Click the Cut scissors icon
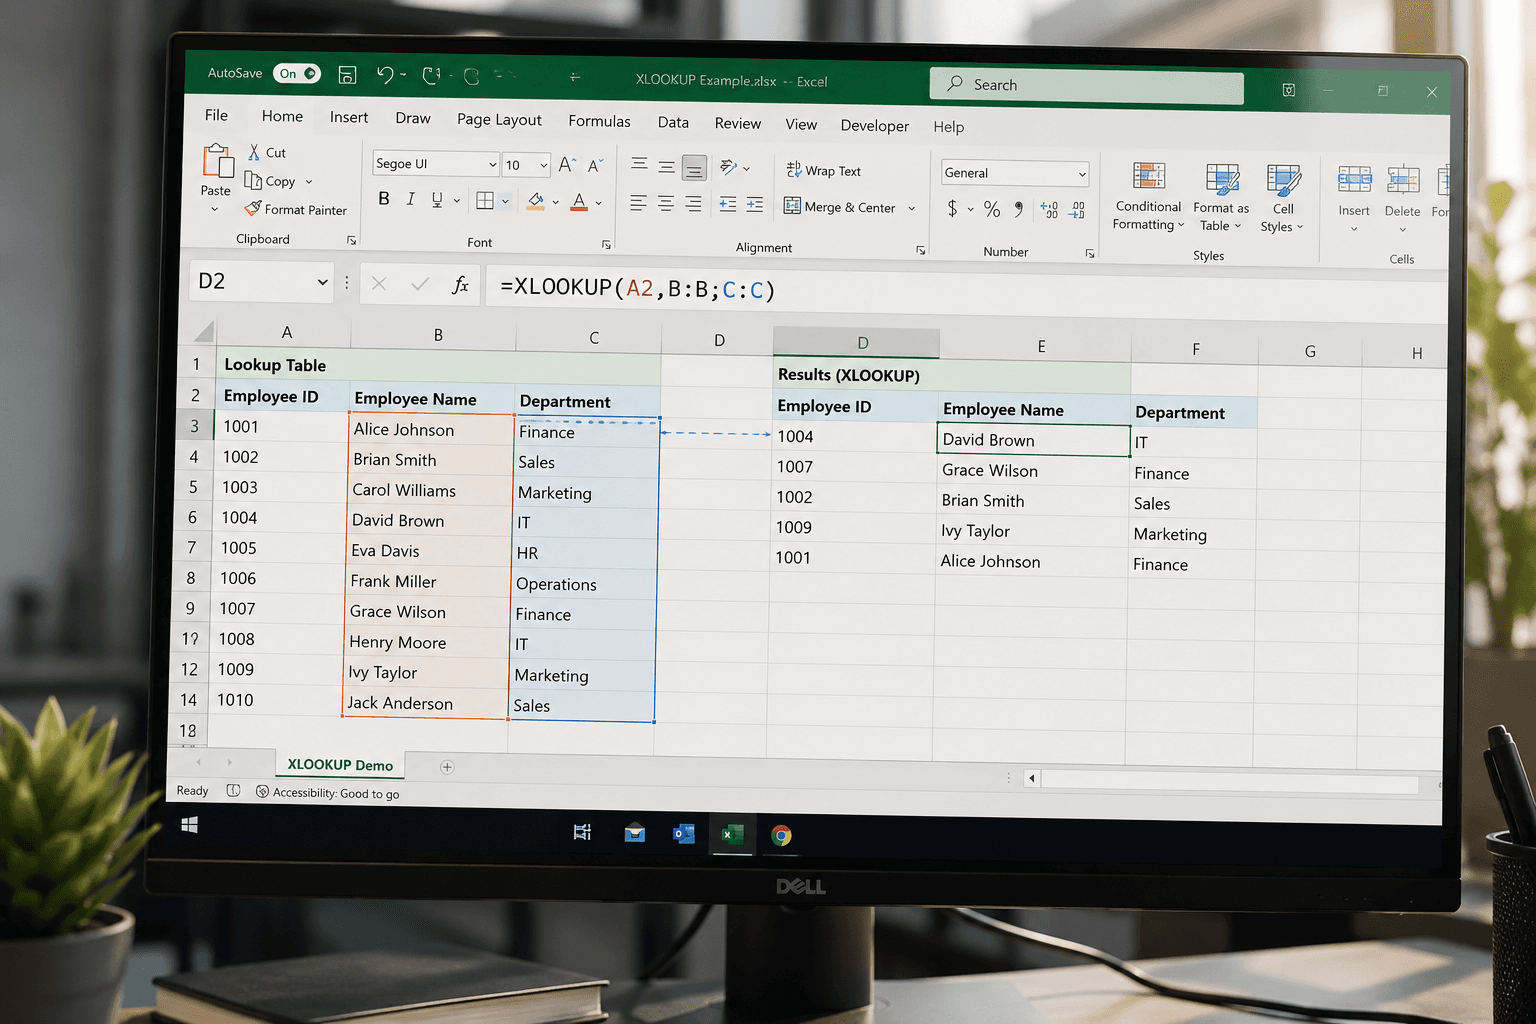Viewport: 1536px width, 1024px height. tap(254, 152)
